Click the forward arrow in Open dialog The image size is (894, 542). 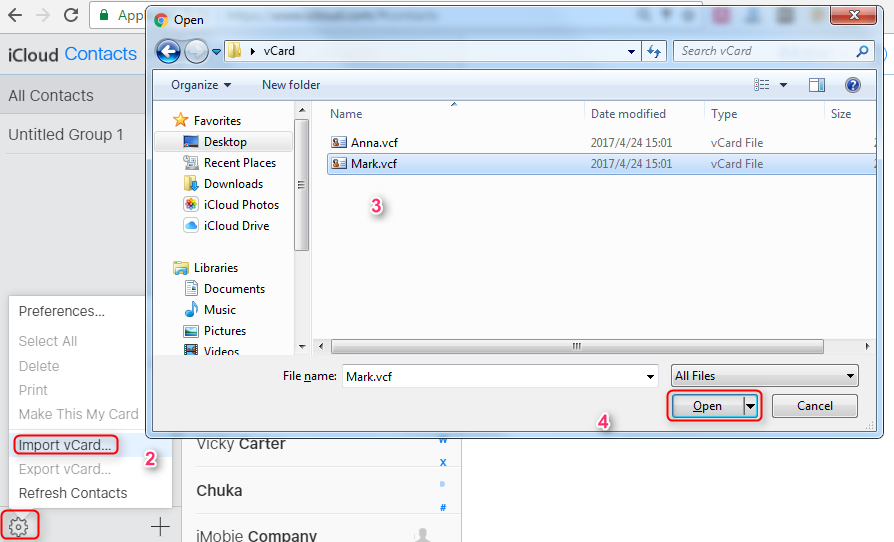tap(197, 51)
